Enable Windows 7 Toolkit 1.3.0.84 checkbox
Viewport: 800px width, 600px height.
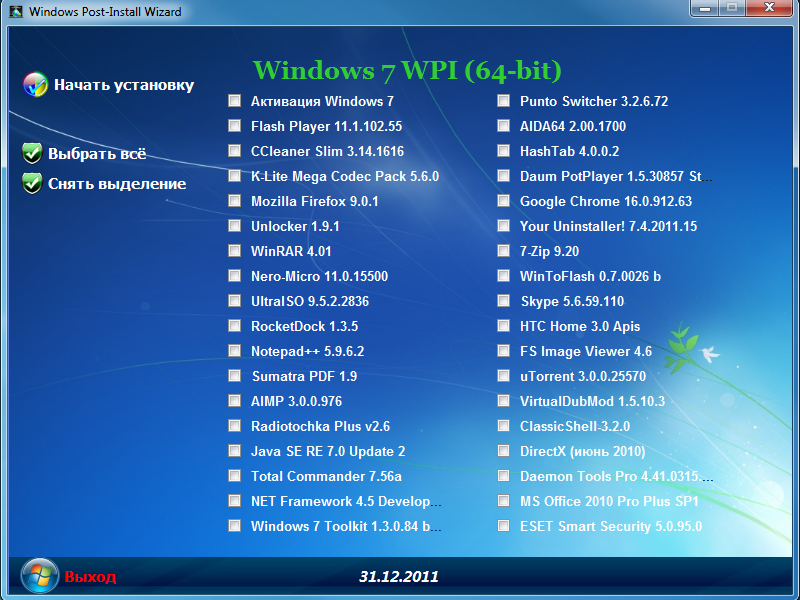pyautogui.click(x=234, y=526)
